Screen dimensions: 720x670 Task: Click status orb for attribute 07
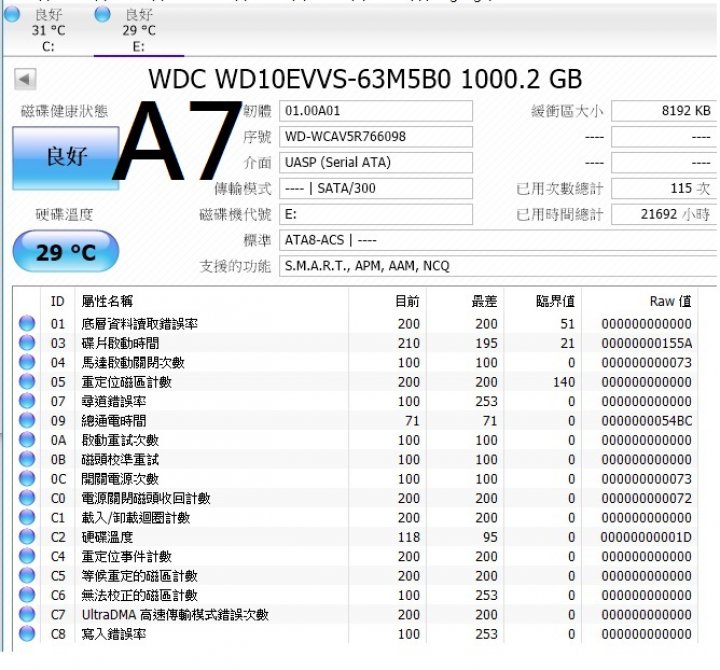coord(27,400)
